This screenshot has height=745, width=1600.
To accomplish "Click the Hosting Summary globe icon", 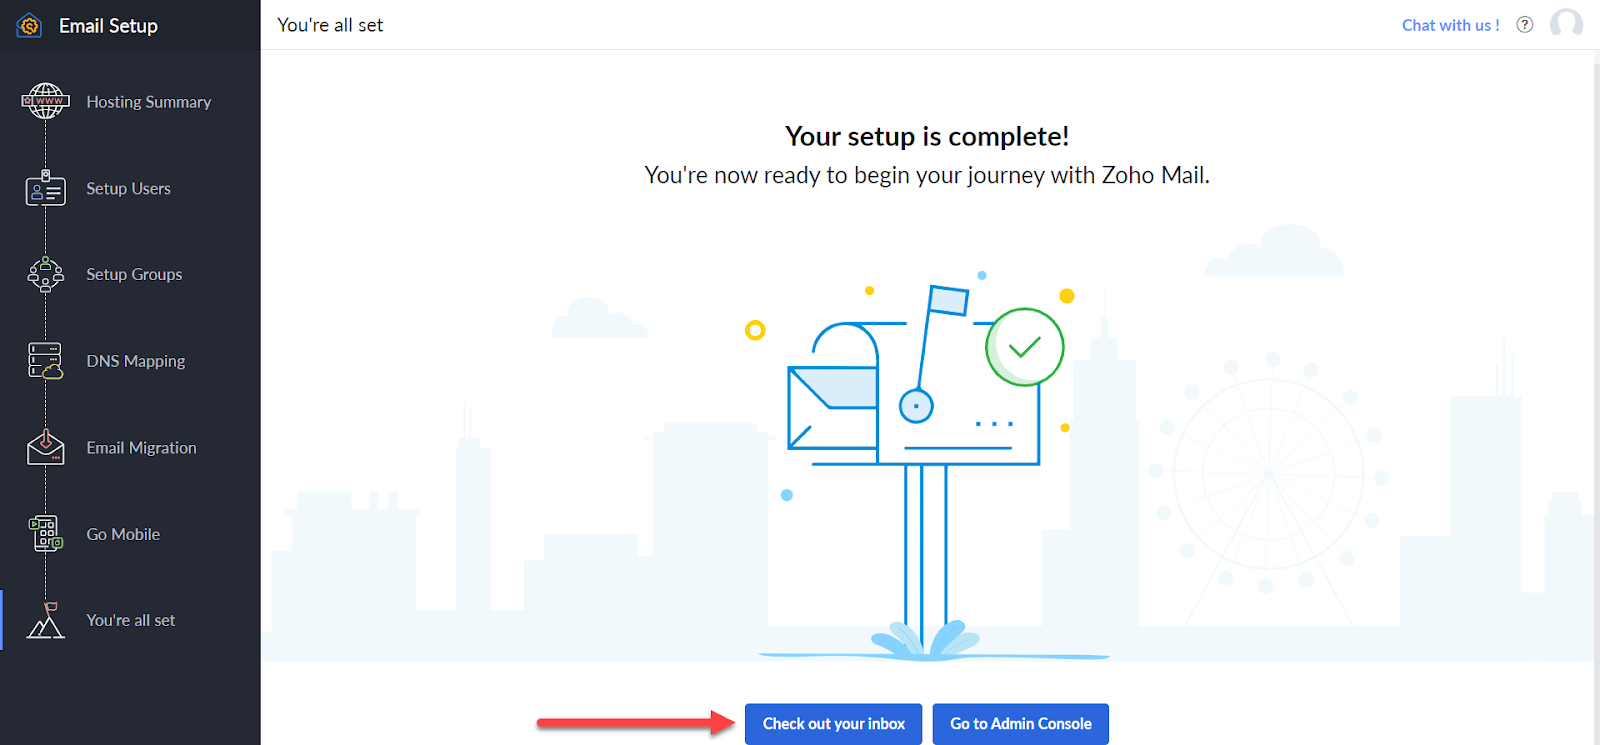I will tap(45, 101).
